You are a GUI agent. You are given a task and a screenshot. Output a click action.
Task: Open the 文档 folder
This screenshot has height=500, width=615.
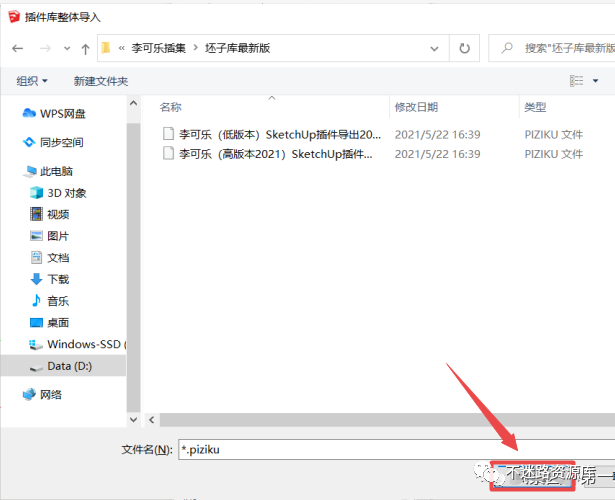[x=49, y=258]
